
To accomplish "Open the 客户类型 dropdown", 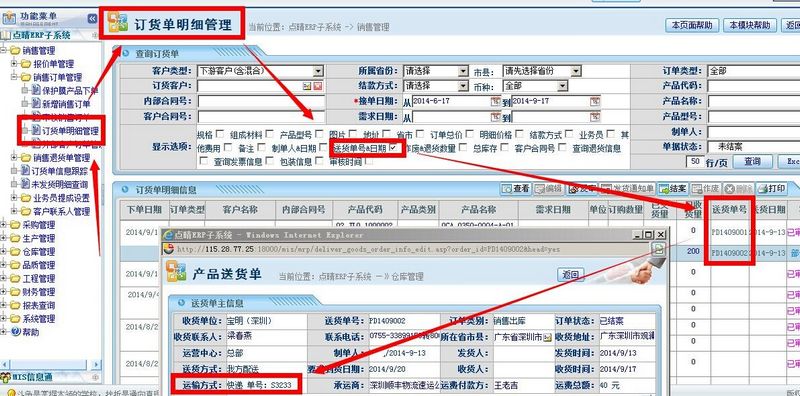I will 318,71.
